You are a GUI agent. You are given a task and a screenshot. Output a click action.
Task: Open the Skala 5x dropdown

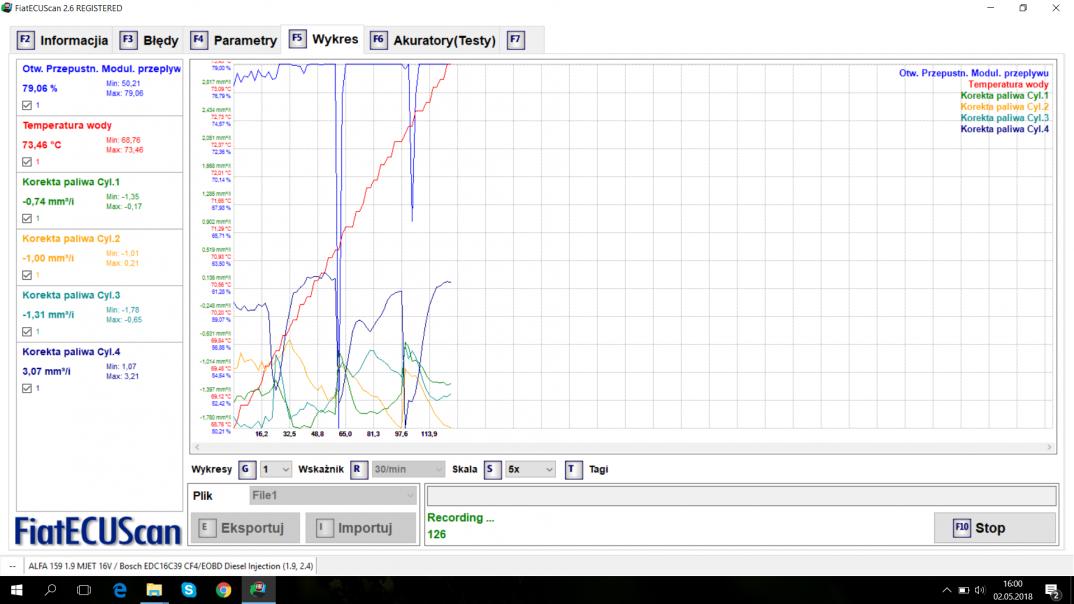(x=530, y=469)
